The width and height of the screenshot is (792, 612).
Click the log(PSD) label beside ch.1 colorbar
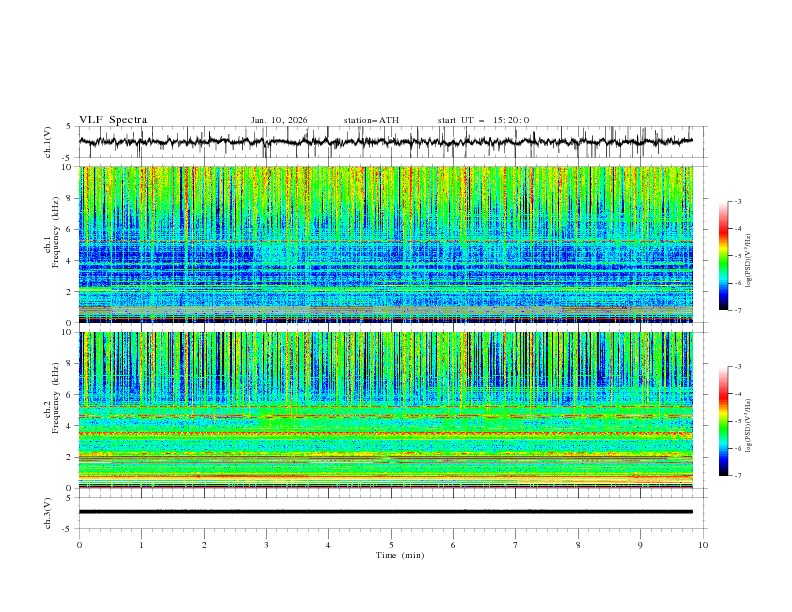point(749,261)
